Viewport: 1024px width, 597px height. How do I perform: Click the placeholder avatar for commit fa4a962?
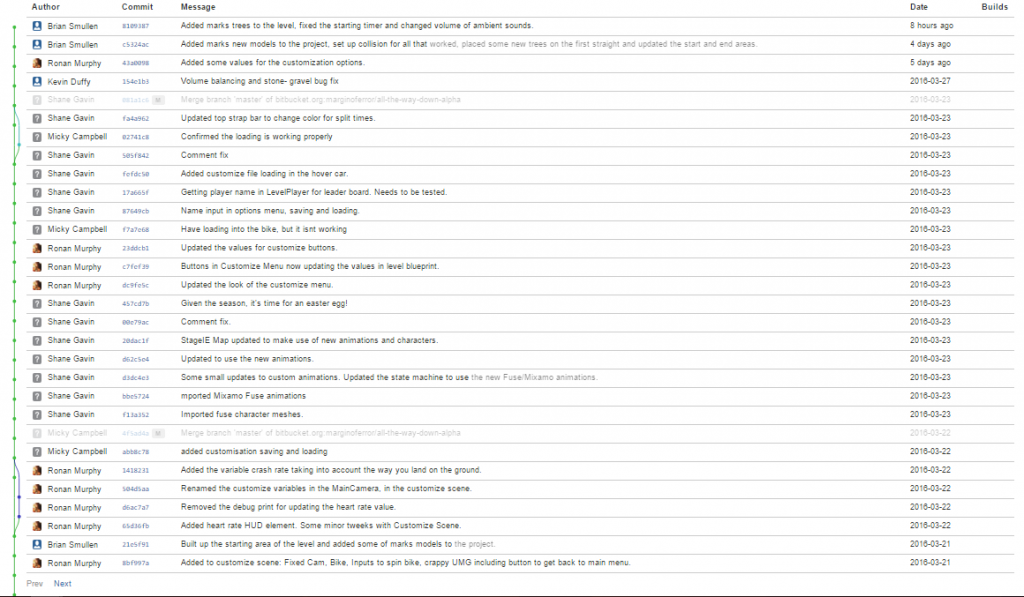[x=37, y=118]
